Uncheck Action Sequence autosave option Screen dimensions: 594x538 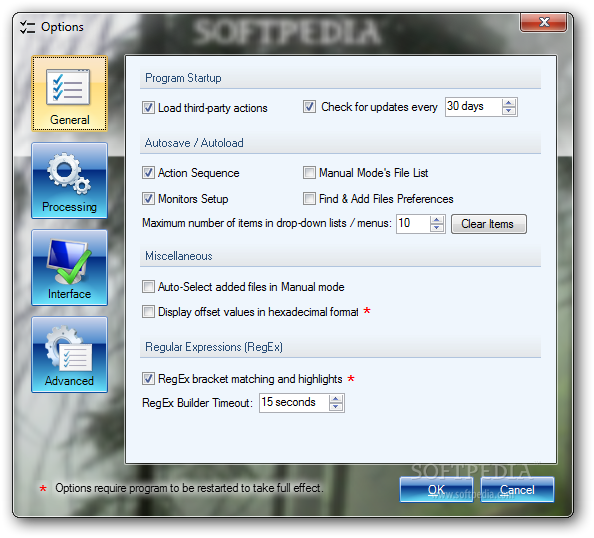148,173
